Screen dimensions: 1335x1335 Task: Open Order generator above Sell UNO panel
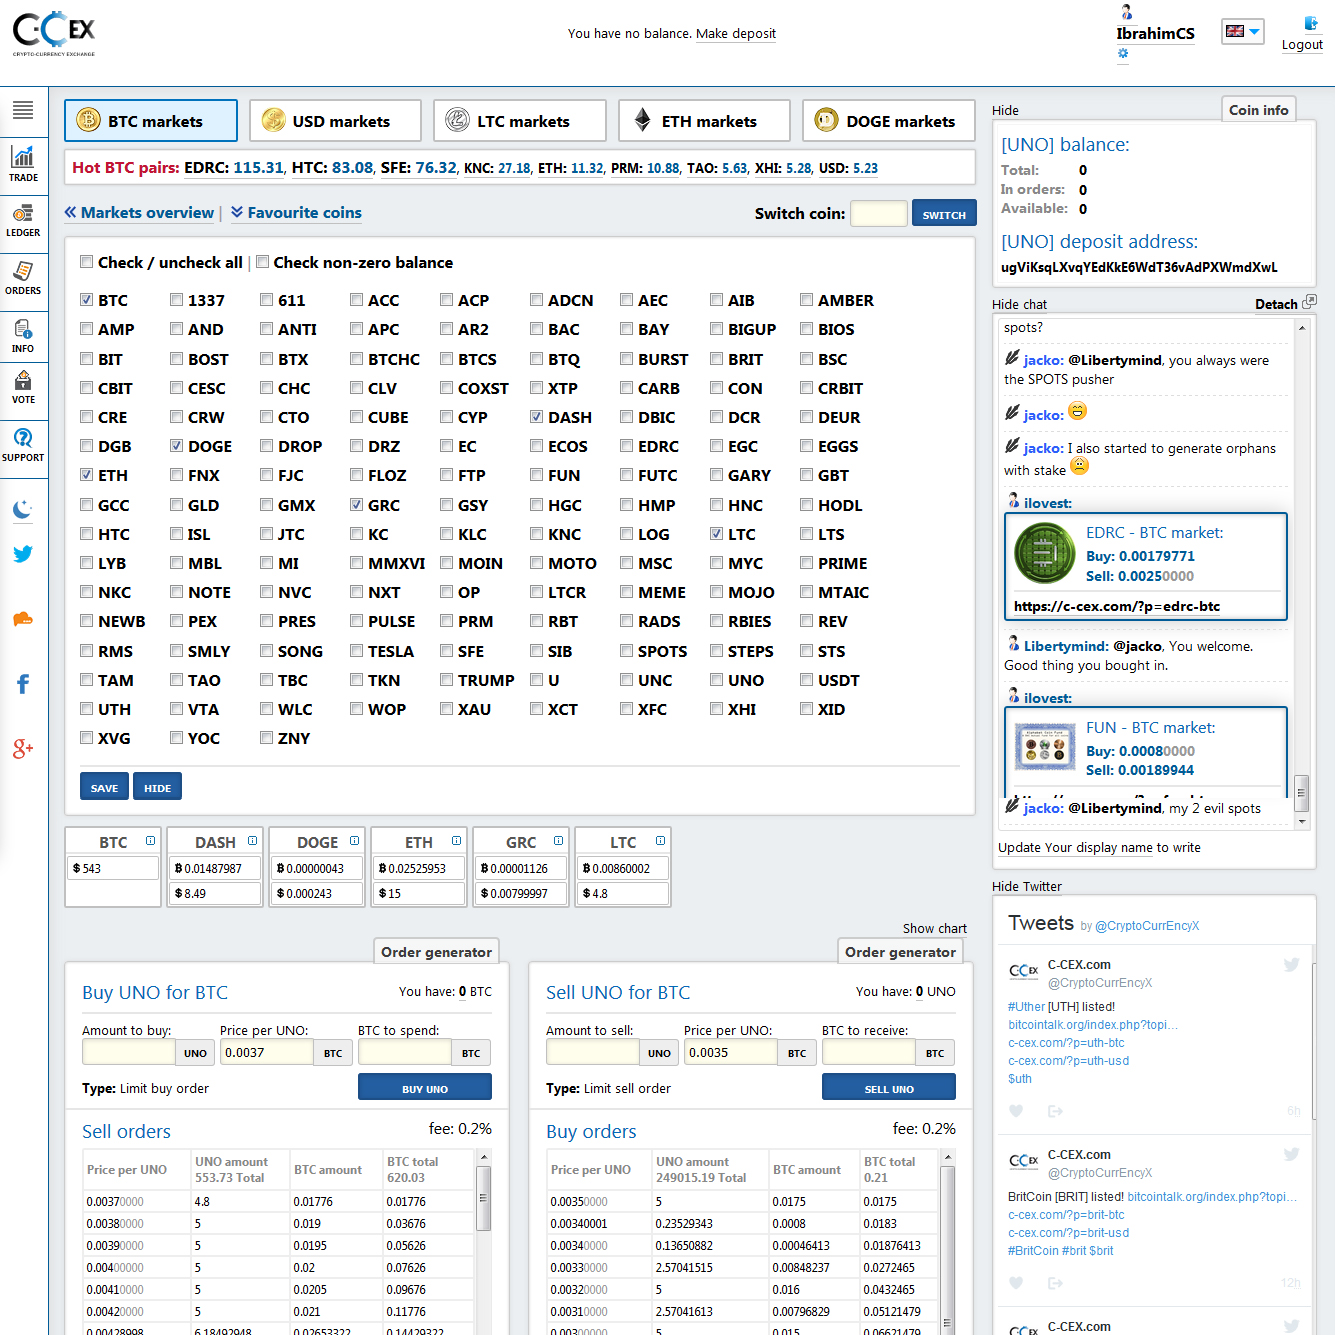tap(900, 951)
